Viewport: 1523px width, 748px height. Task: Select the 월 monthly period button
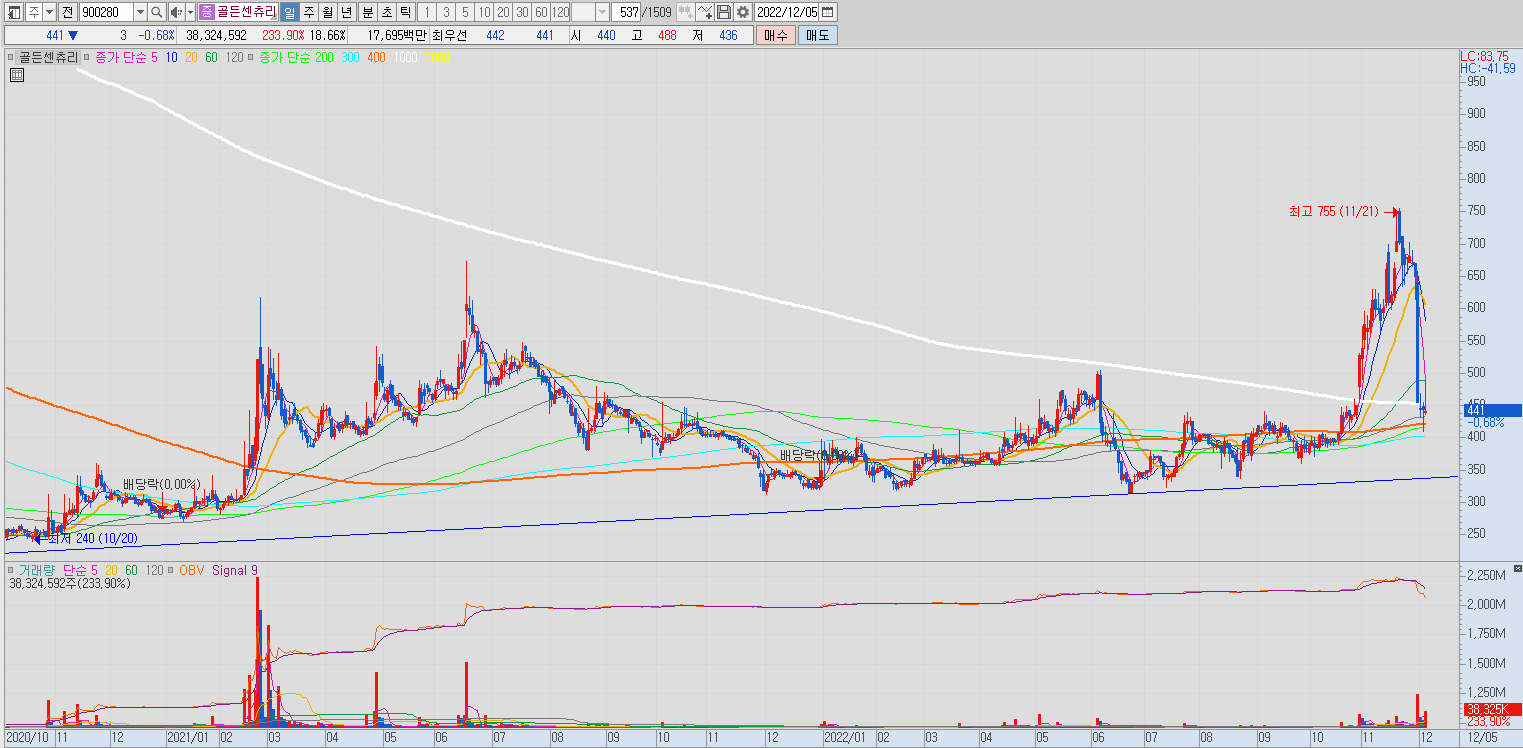pyautogui.click(x=328, y=12)
